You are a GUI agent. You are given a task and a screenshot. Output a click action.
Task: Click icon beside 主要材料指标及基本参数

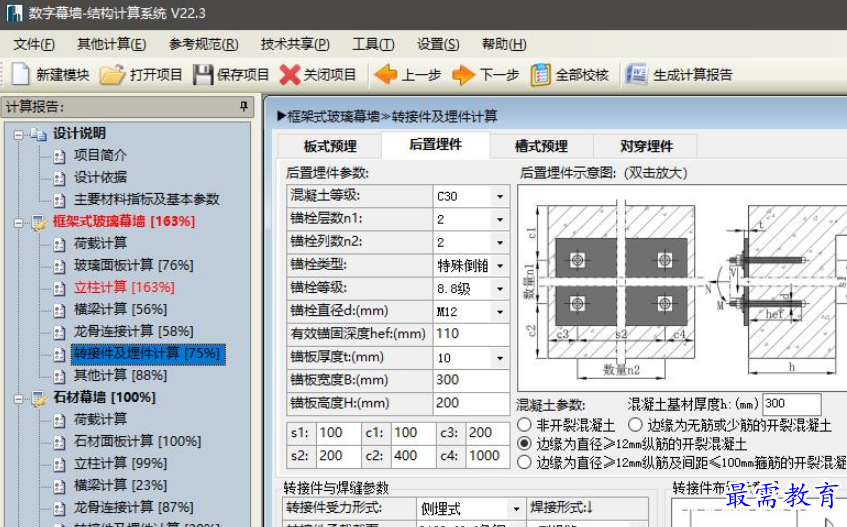click(59, 200)
